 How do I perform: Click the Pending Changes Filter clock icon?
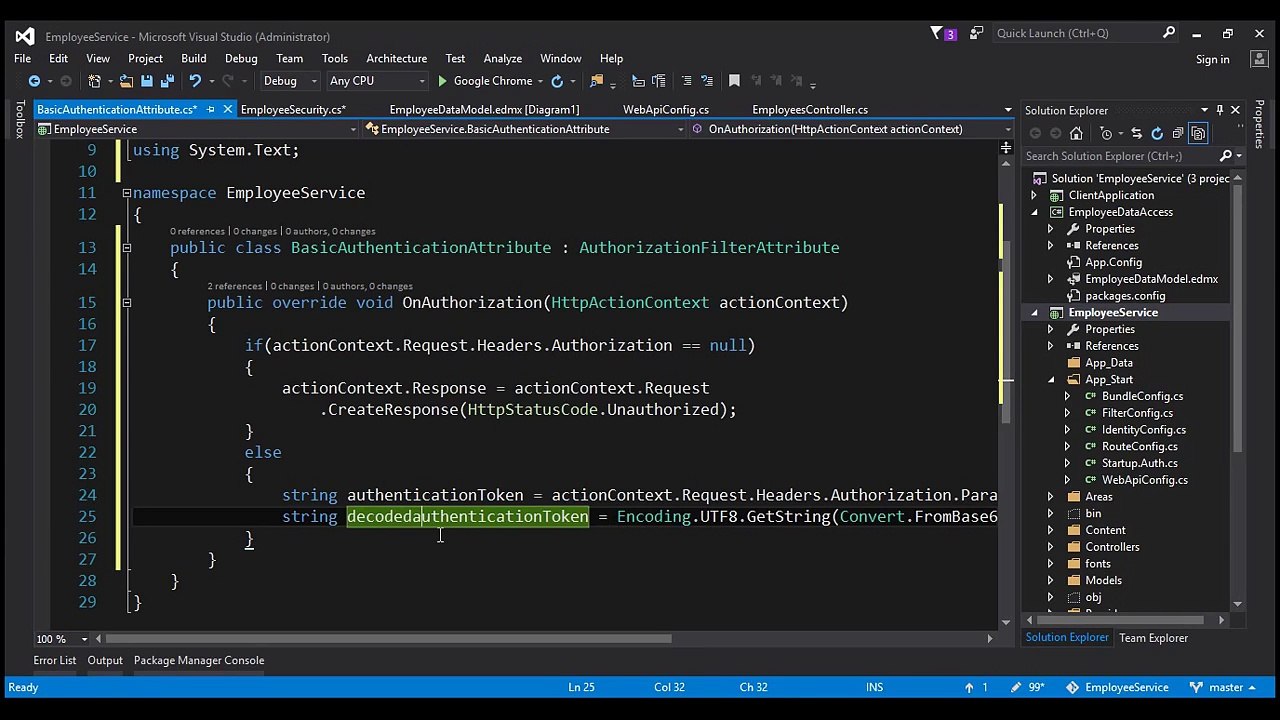tap(1106, 133)
